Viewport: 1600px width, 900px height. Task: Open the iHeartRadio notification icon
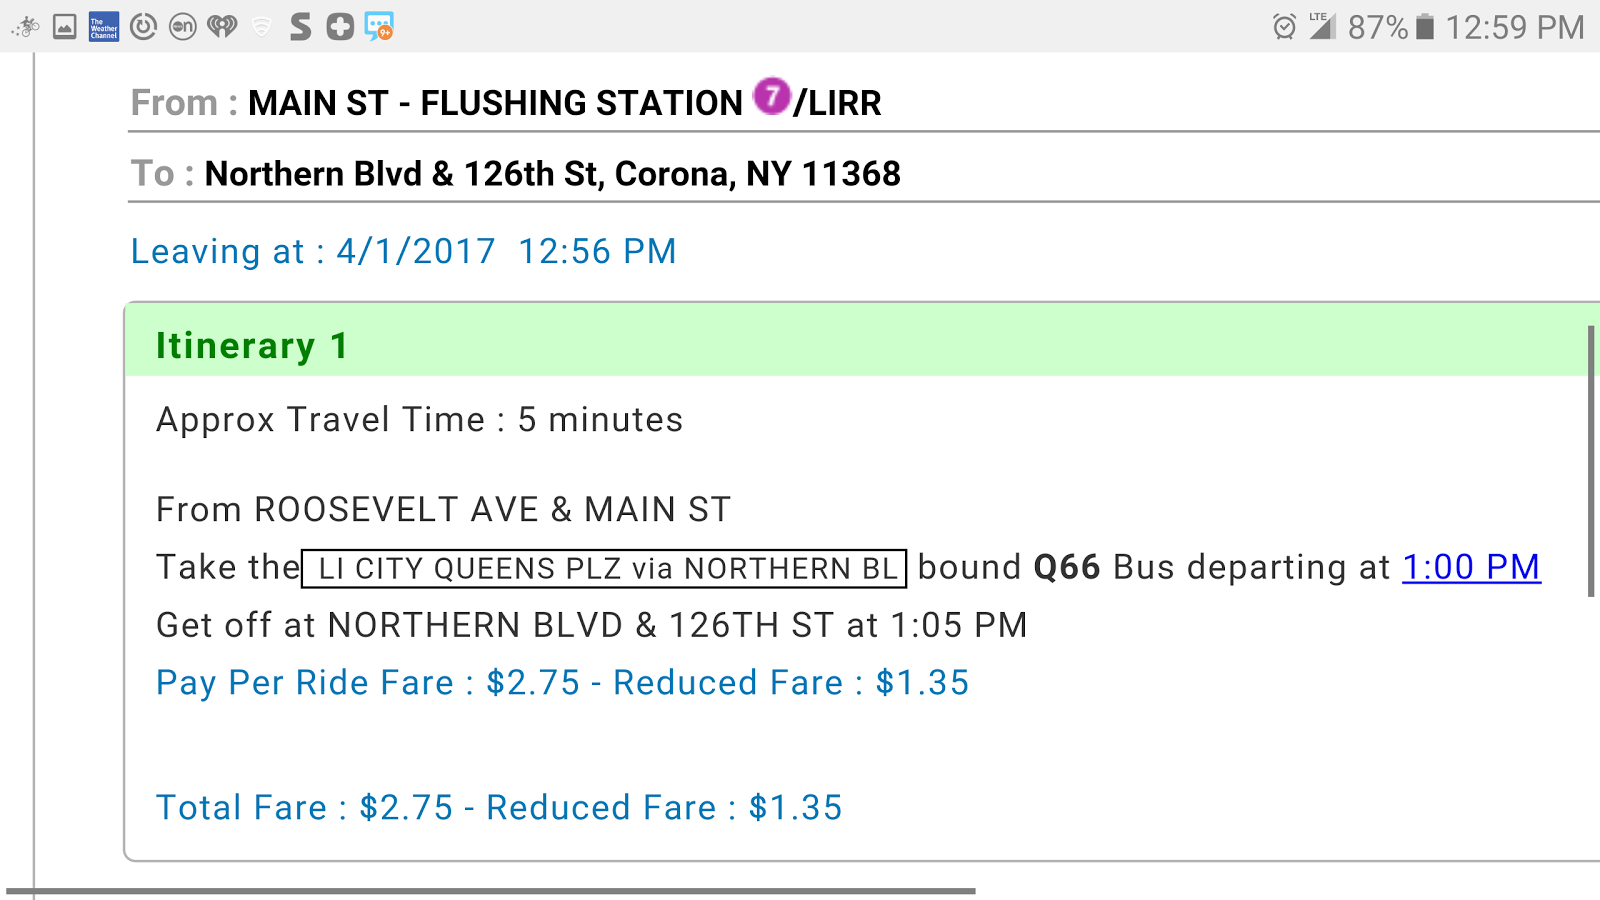tap(221, 27)
